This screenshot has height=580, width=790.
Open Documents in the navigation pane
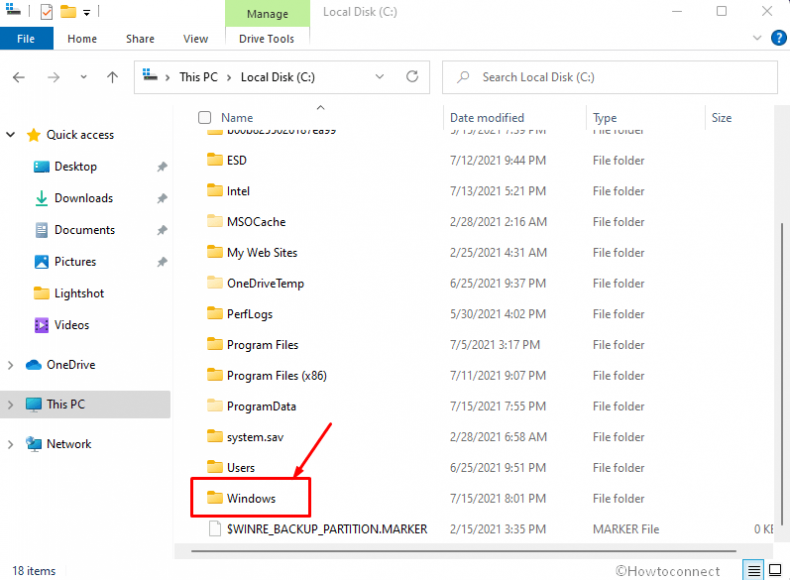coord(85,230)
